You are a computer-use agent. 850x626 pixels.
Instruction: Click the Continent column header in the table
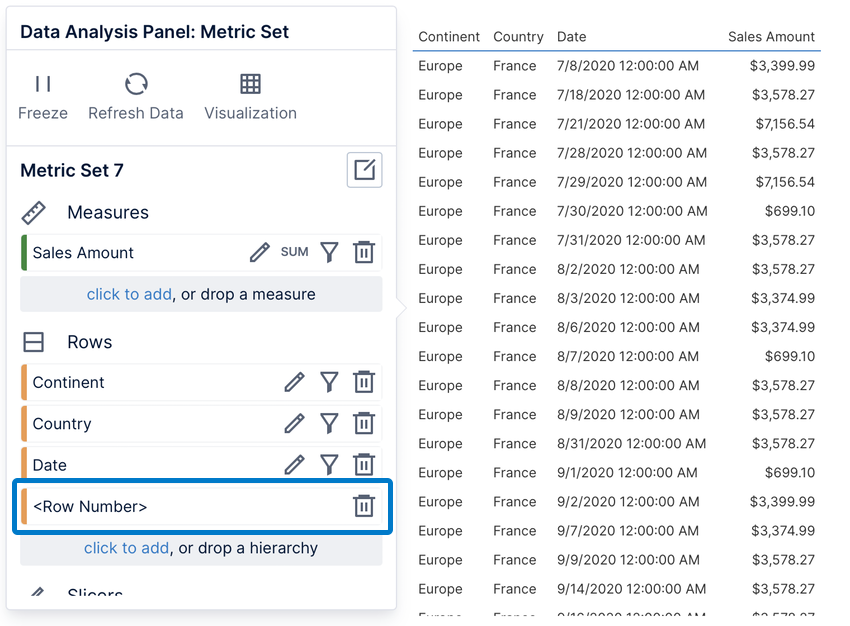coord(448,37)
